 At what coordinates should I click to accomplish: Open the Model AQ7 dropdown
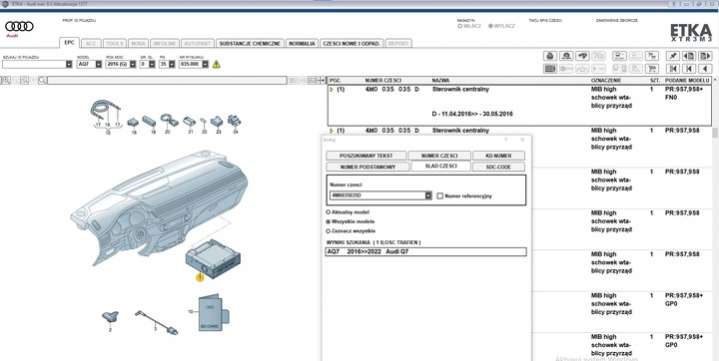(99, 65)
